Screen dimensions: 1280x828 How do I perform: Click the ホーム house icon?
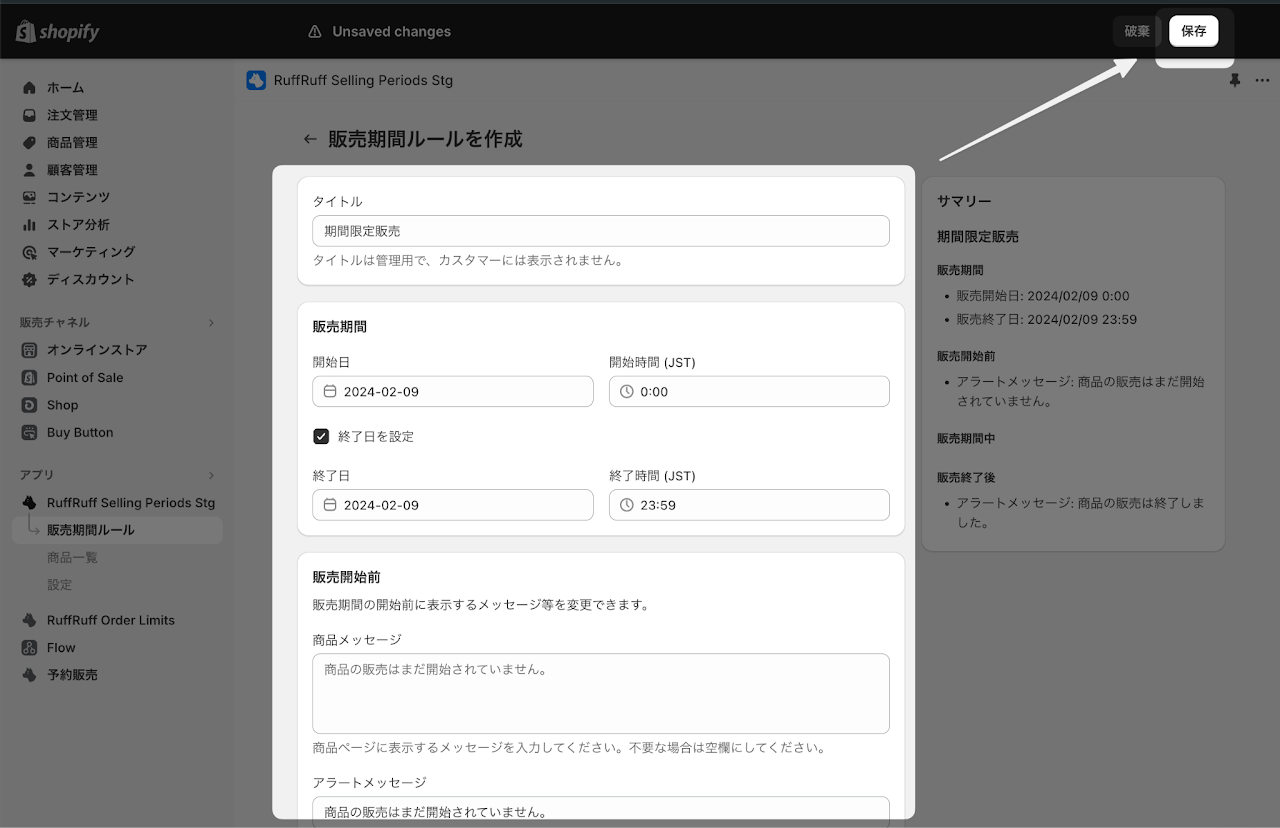pos(29,88)
